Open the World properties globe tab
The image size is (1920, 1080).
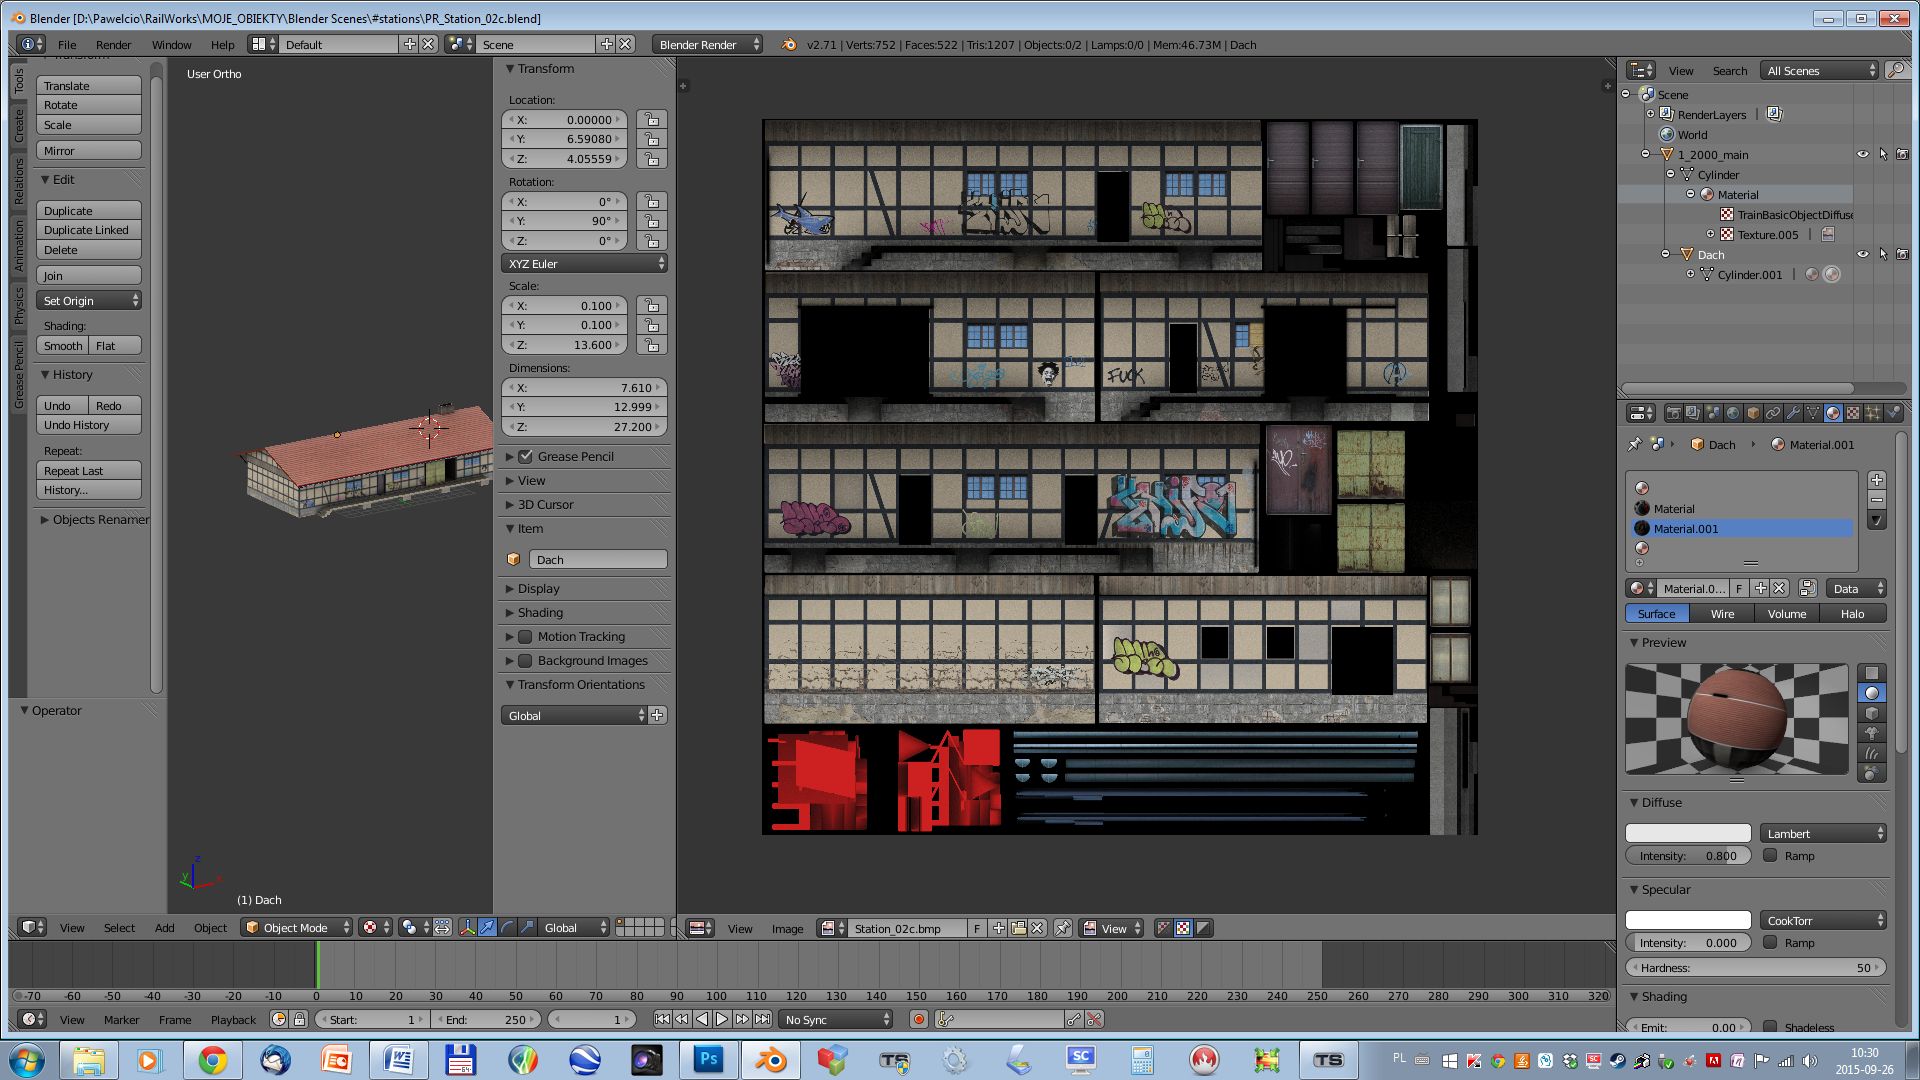point(1733,413)
